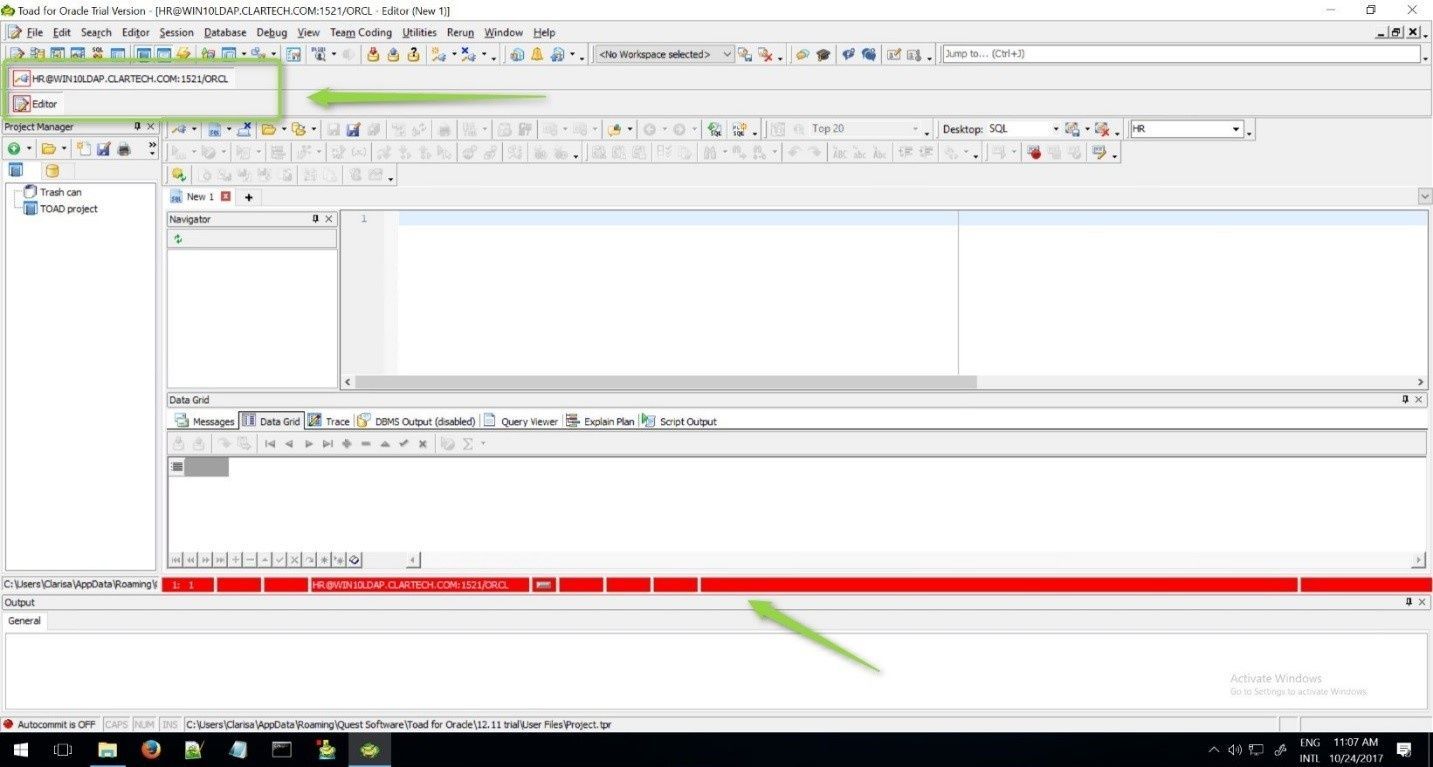The image size is (1433, 767).
Task: Open the Team Coding menu
Action: tap(361, 33)
